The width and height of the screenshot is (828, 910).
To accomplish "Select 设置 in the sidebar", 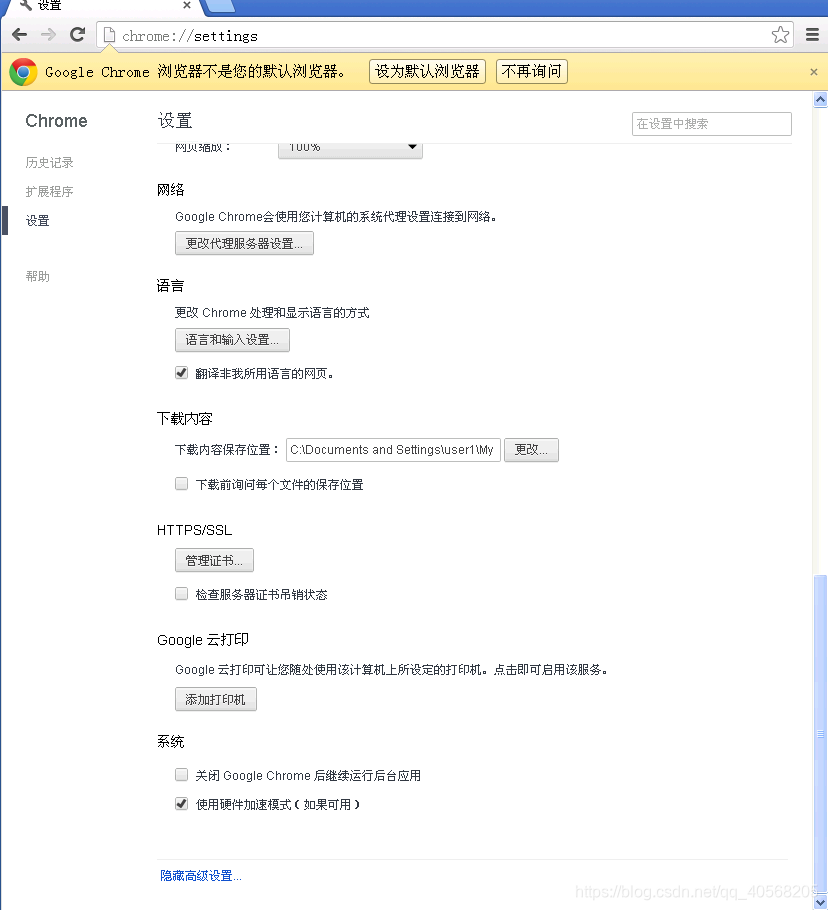I will pos(38,221).
